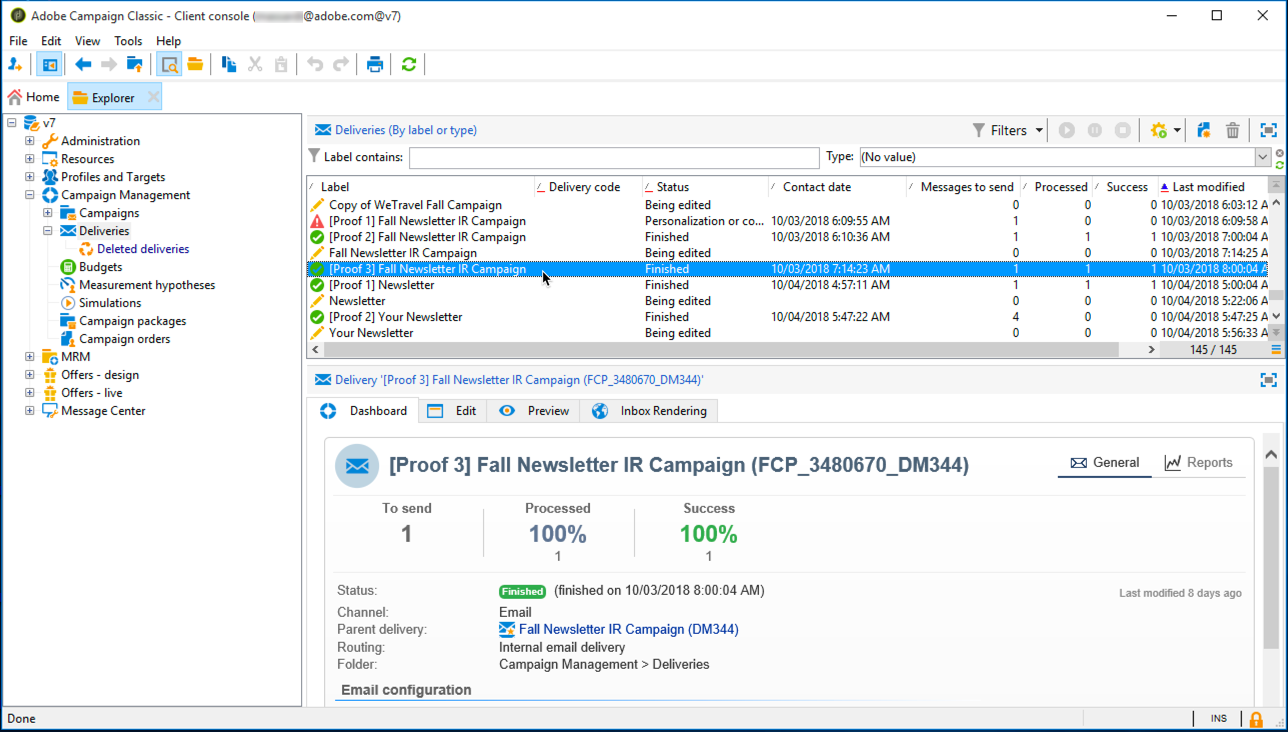Click the copy documents toolbar icon
The height and width of the screenshot is (732, 1288).
click(229, 65)
